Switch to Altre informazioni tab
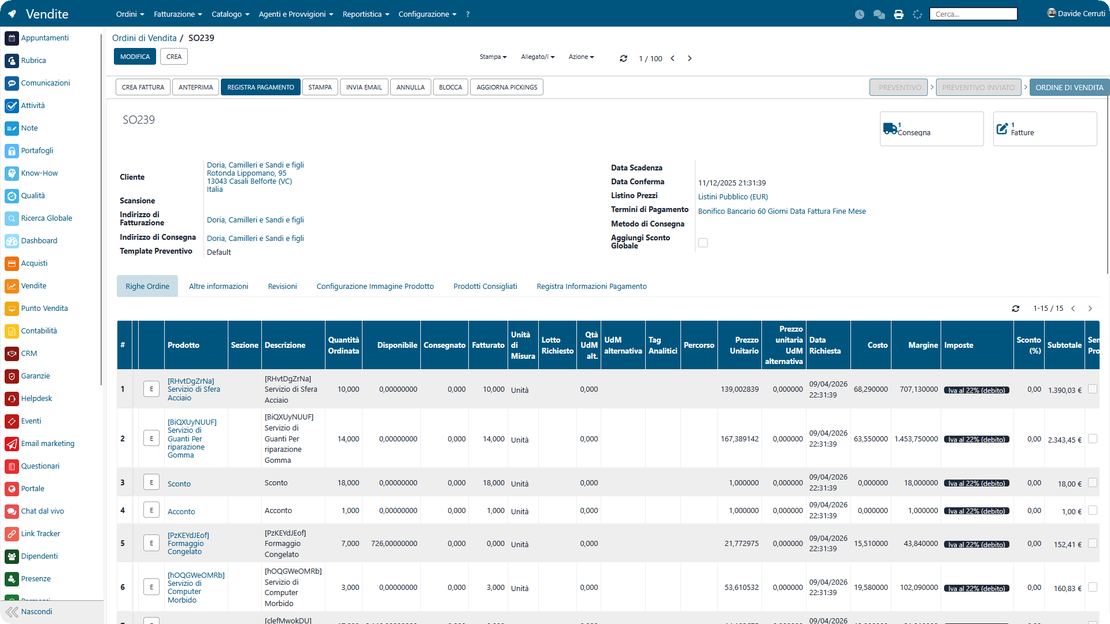The height and width of the screenshot is (624, 1110). pos(219,286)
